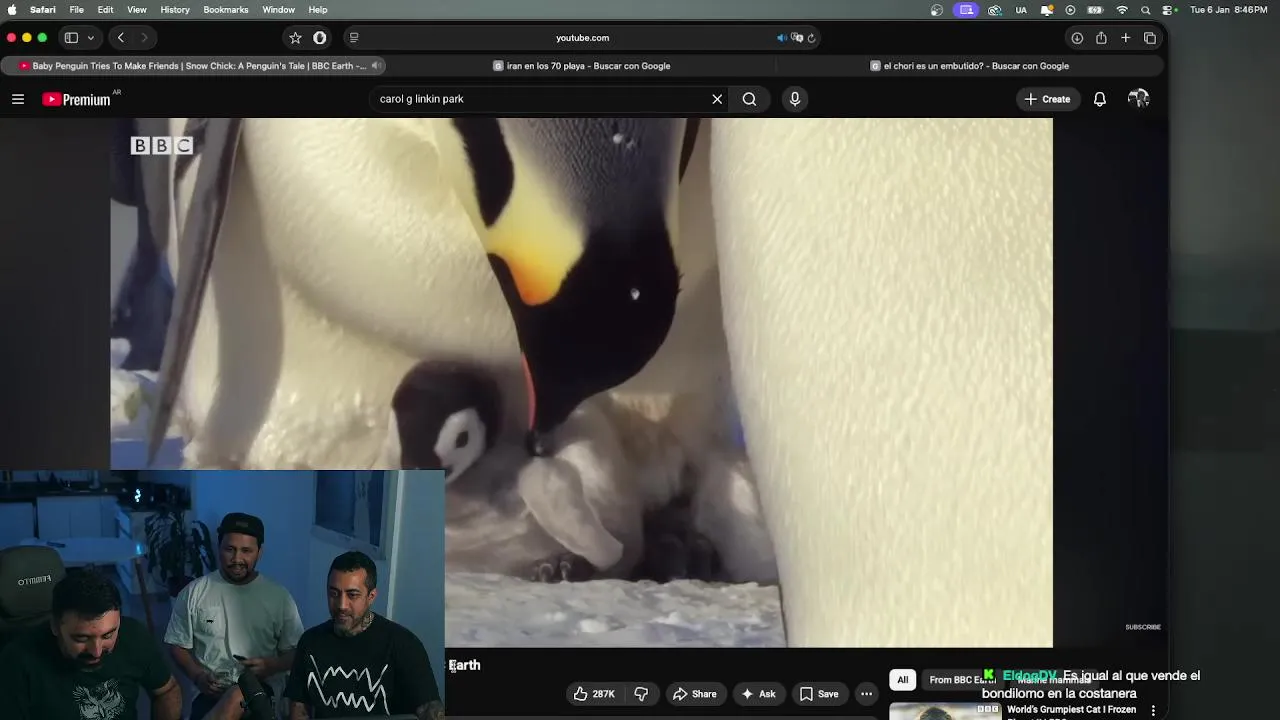Open Wi-Fi status in menu bar
Viewport: 1280px width, 720px height.
pyautogui.click(x=1122, y=10)
